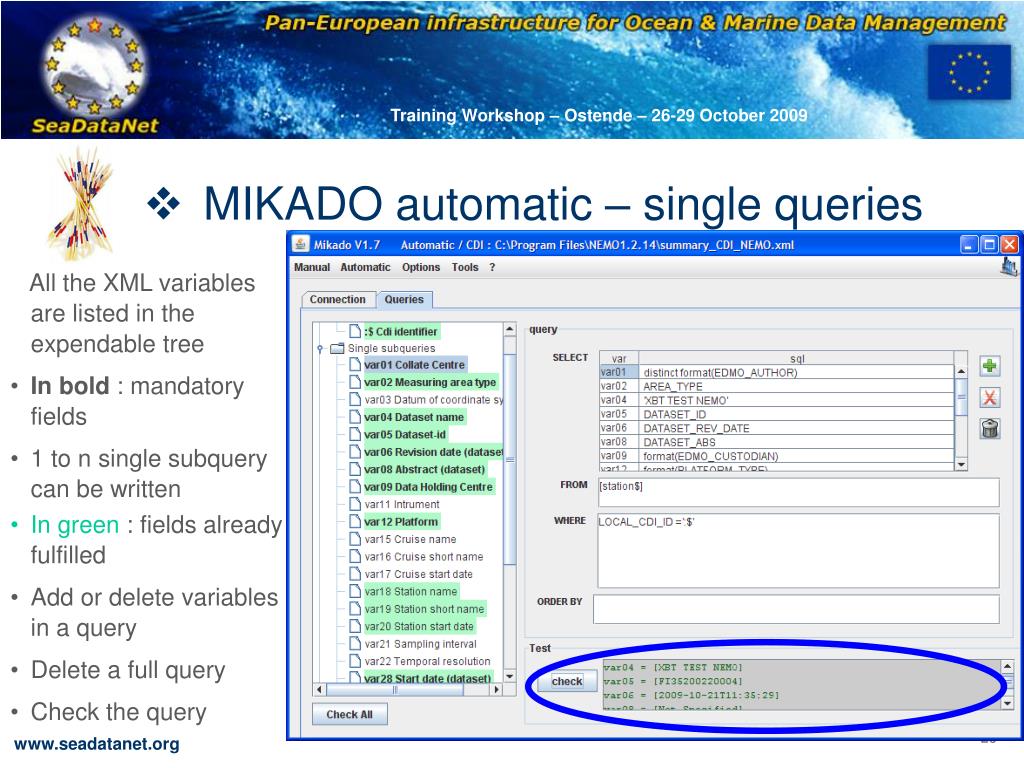Image resolution: width=1024 pixels, height=768 pixels.
Task: Click the document icon of var11 Intrument
Action: (x=355, y=504)
